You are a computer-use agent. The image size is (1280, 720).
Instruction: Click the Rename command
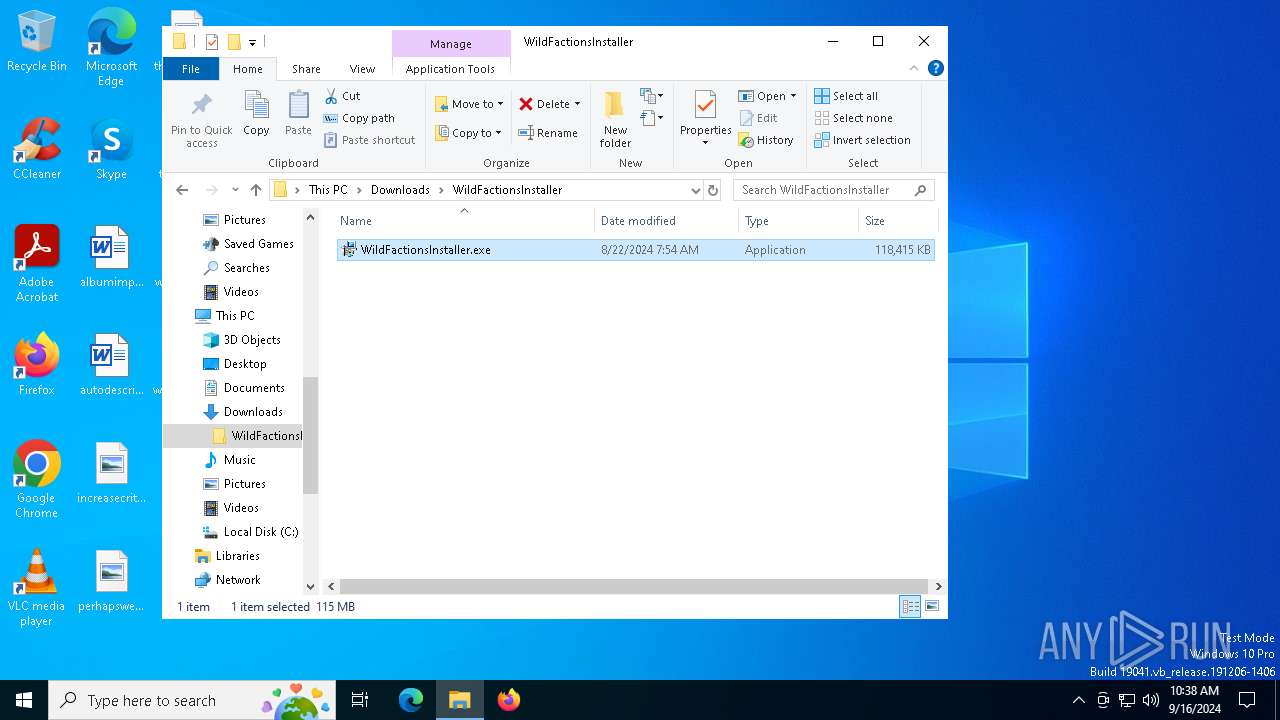tap(548, 133)
